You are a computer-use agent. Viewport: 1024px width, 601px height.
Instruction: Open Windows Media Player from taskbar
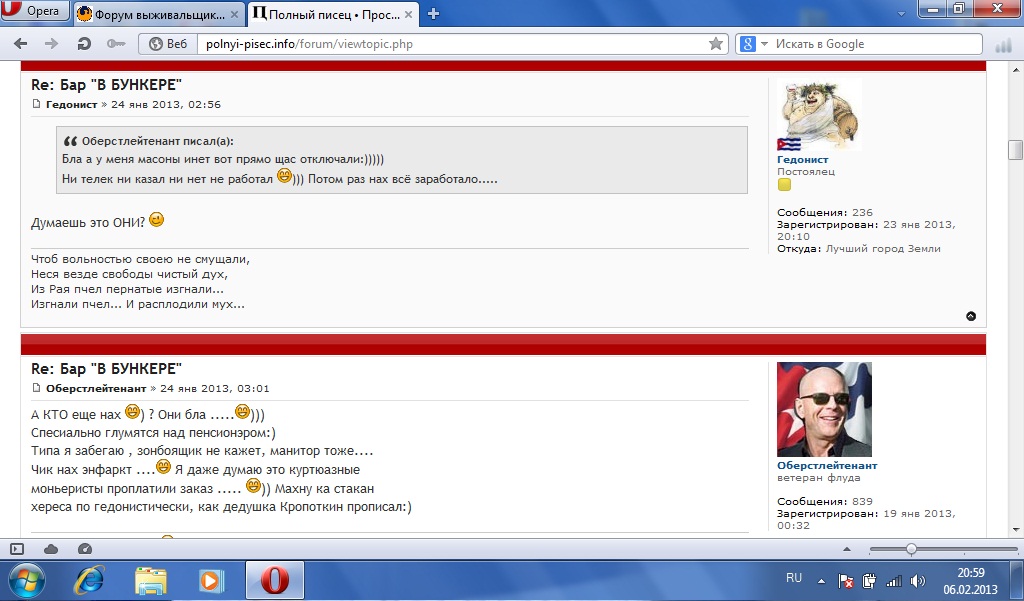211,581
